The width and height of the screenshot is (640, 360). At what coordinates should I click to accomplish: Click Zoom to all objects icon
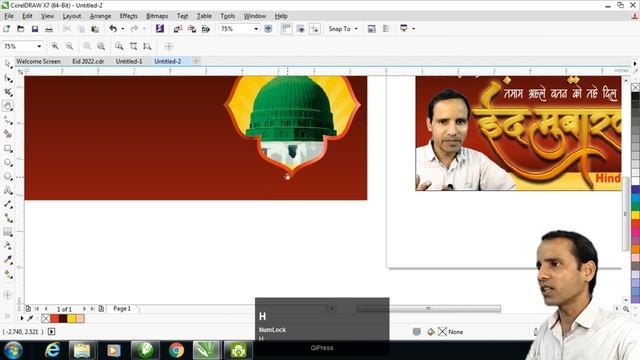click(x=119, y=47)
